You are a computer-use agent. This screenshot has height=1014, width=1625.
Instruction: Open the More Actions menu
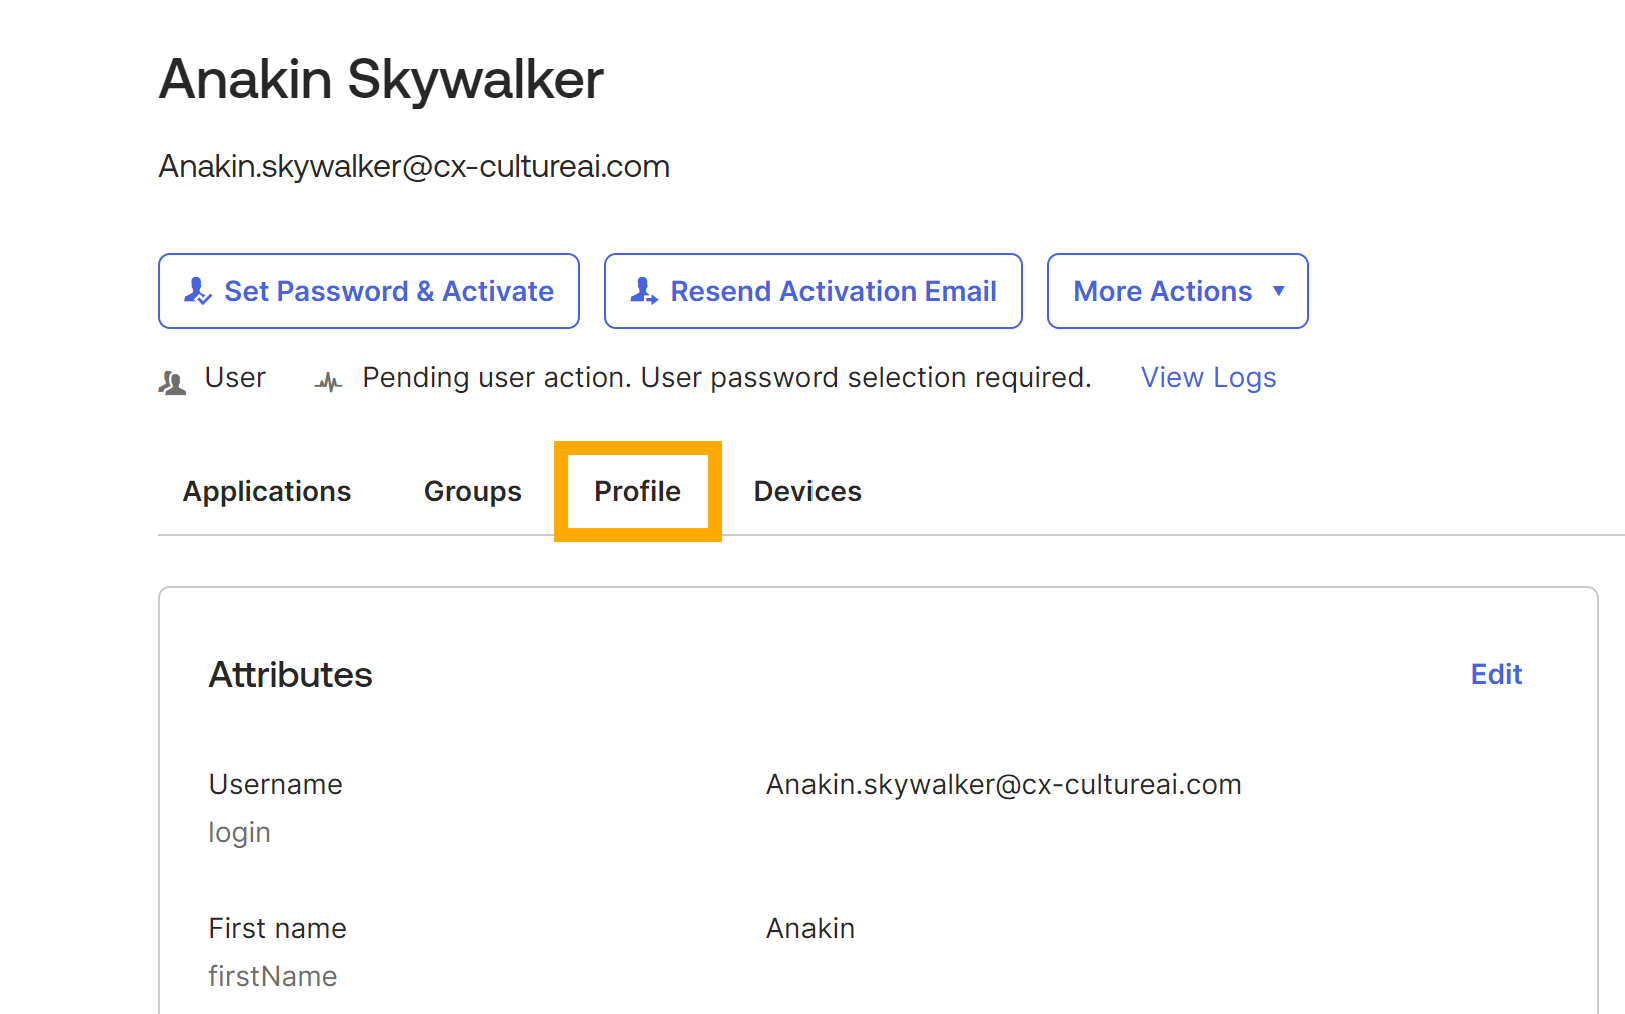click(x=1177, y=291)
